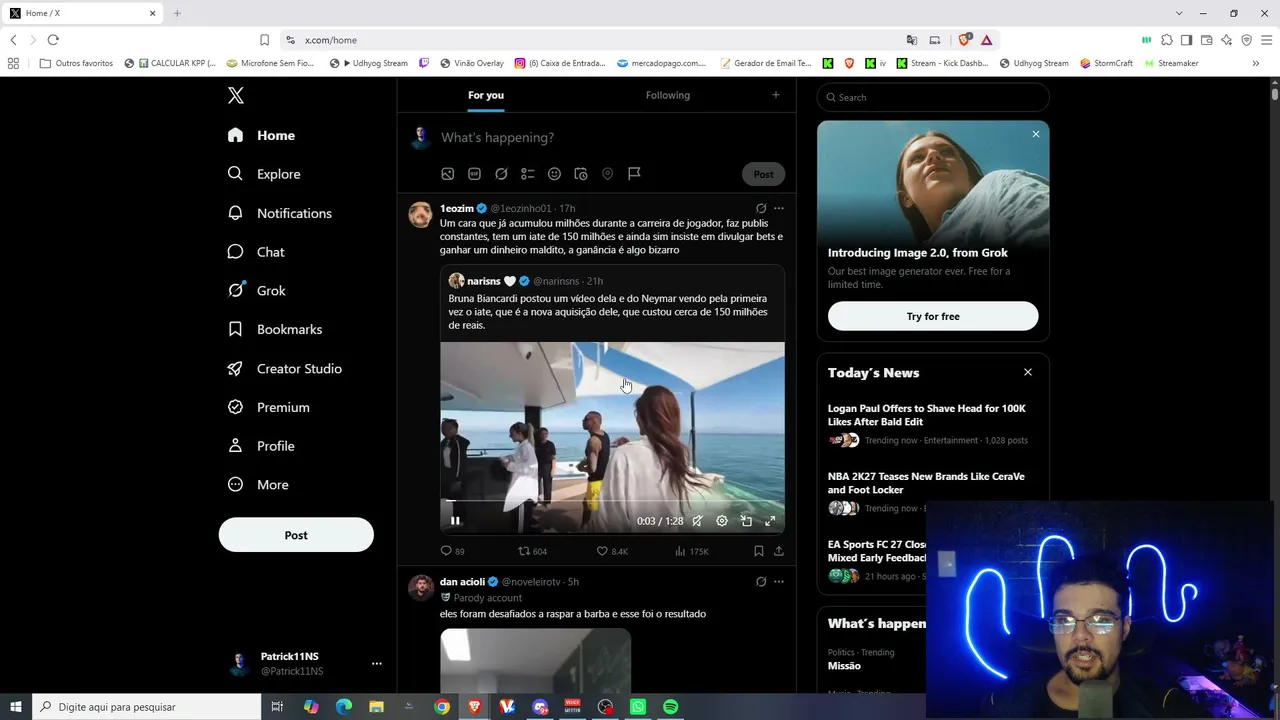Dismiss the Grok Image 2.0 ad
Image resolution: width=1280 pixels, height=720 pixels.
1036,134
